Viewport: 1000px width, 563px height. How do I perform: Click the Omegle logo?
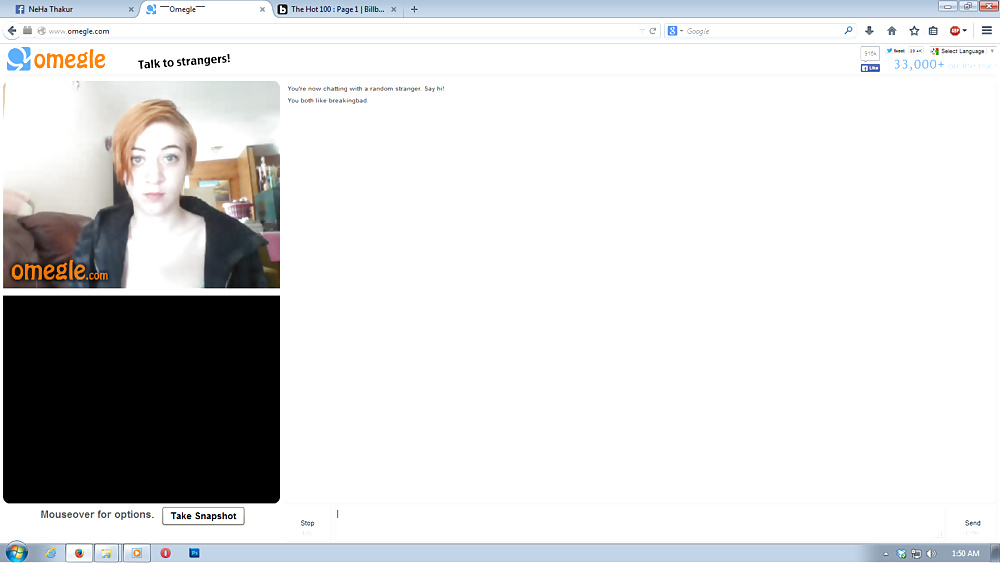pyautogui.click(x=56, y=59)
